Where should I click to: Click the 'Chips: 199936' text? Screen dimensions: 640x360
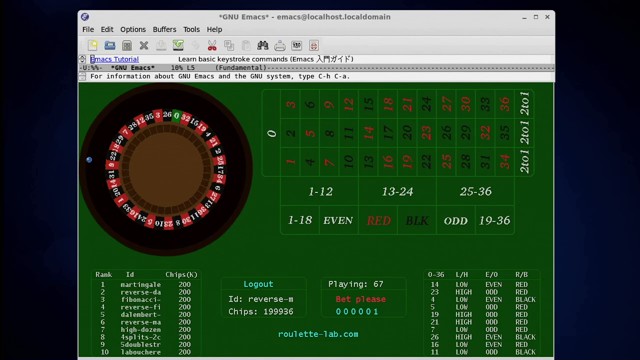click(x=261, y=312)
